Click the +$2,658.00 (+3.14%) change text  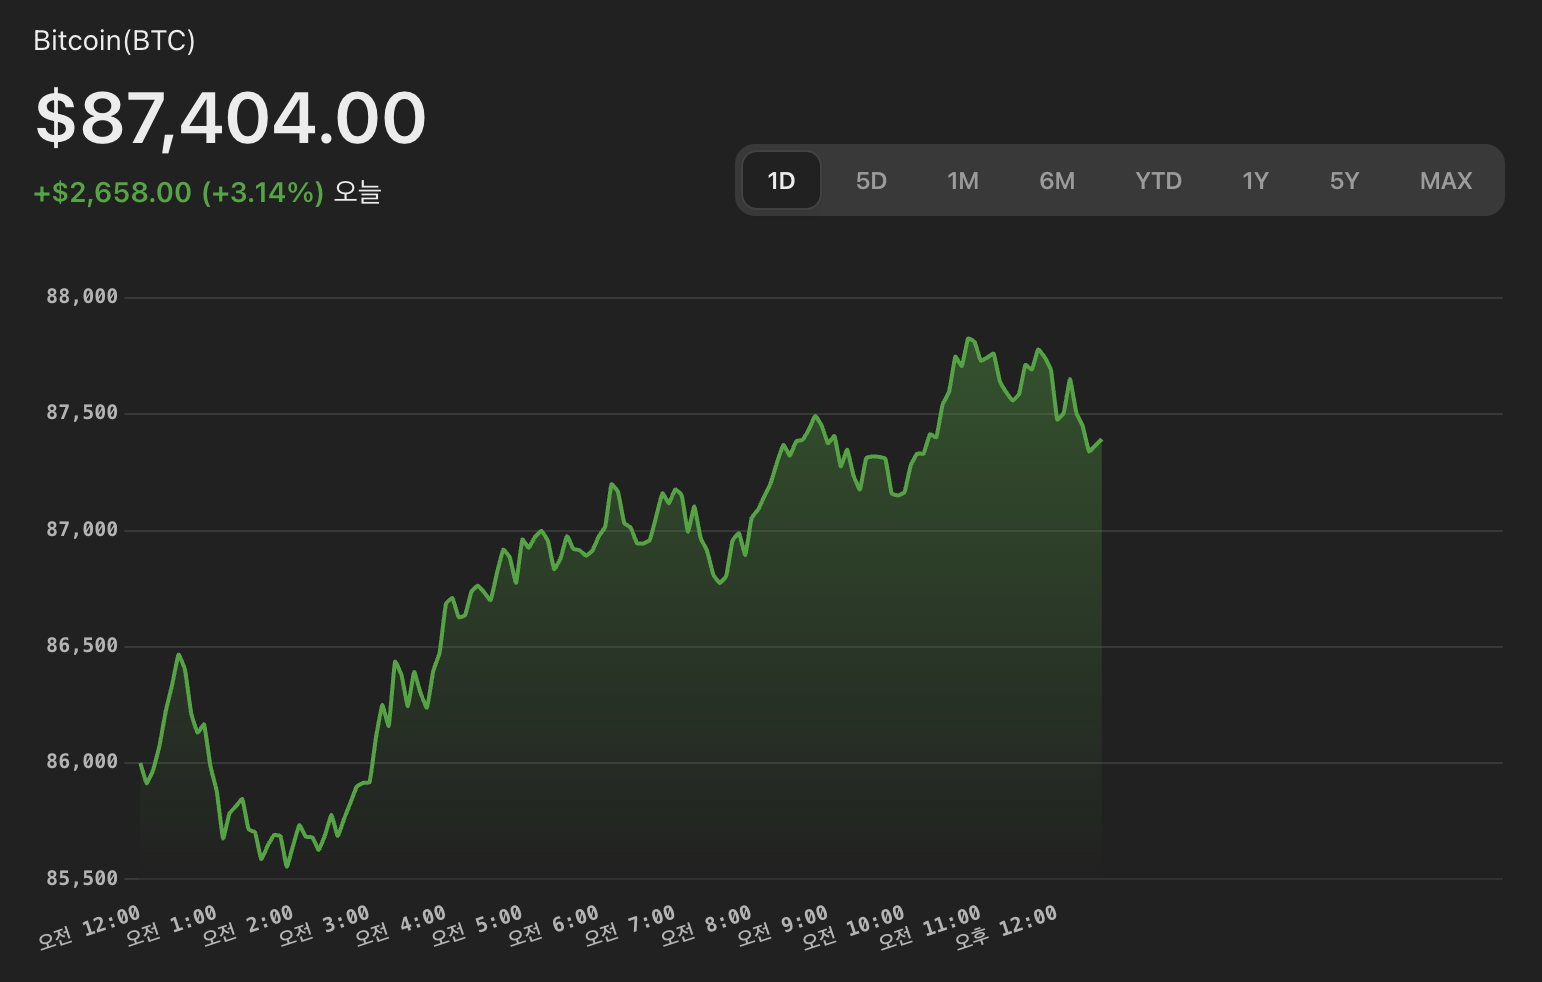tap(179, 192)
